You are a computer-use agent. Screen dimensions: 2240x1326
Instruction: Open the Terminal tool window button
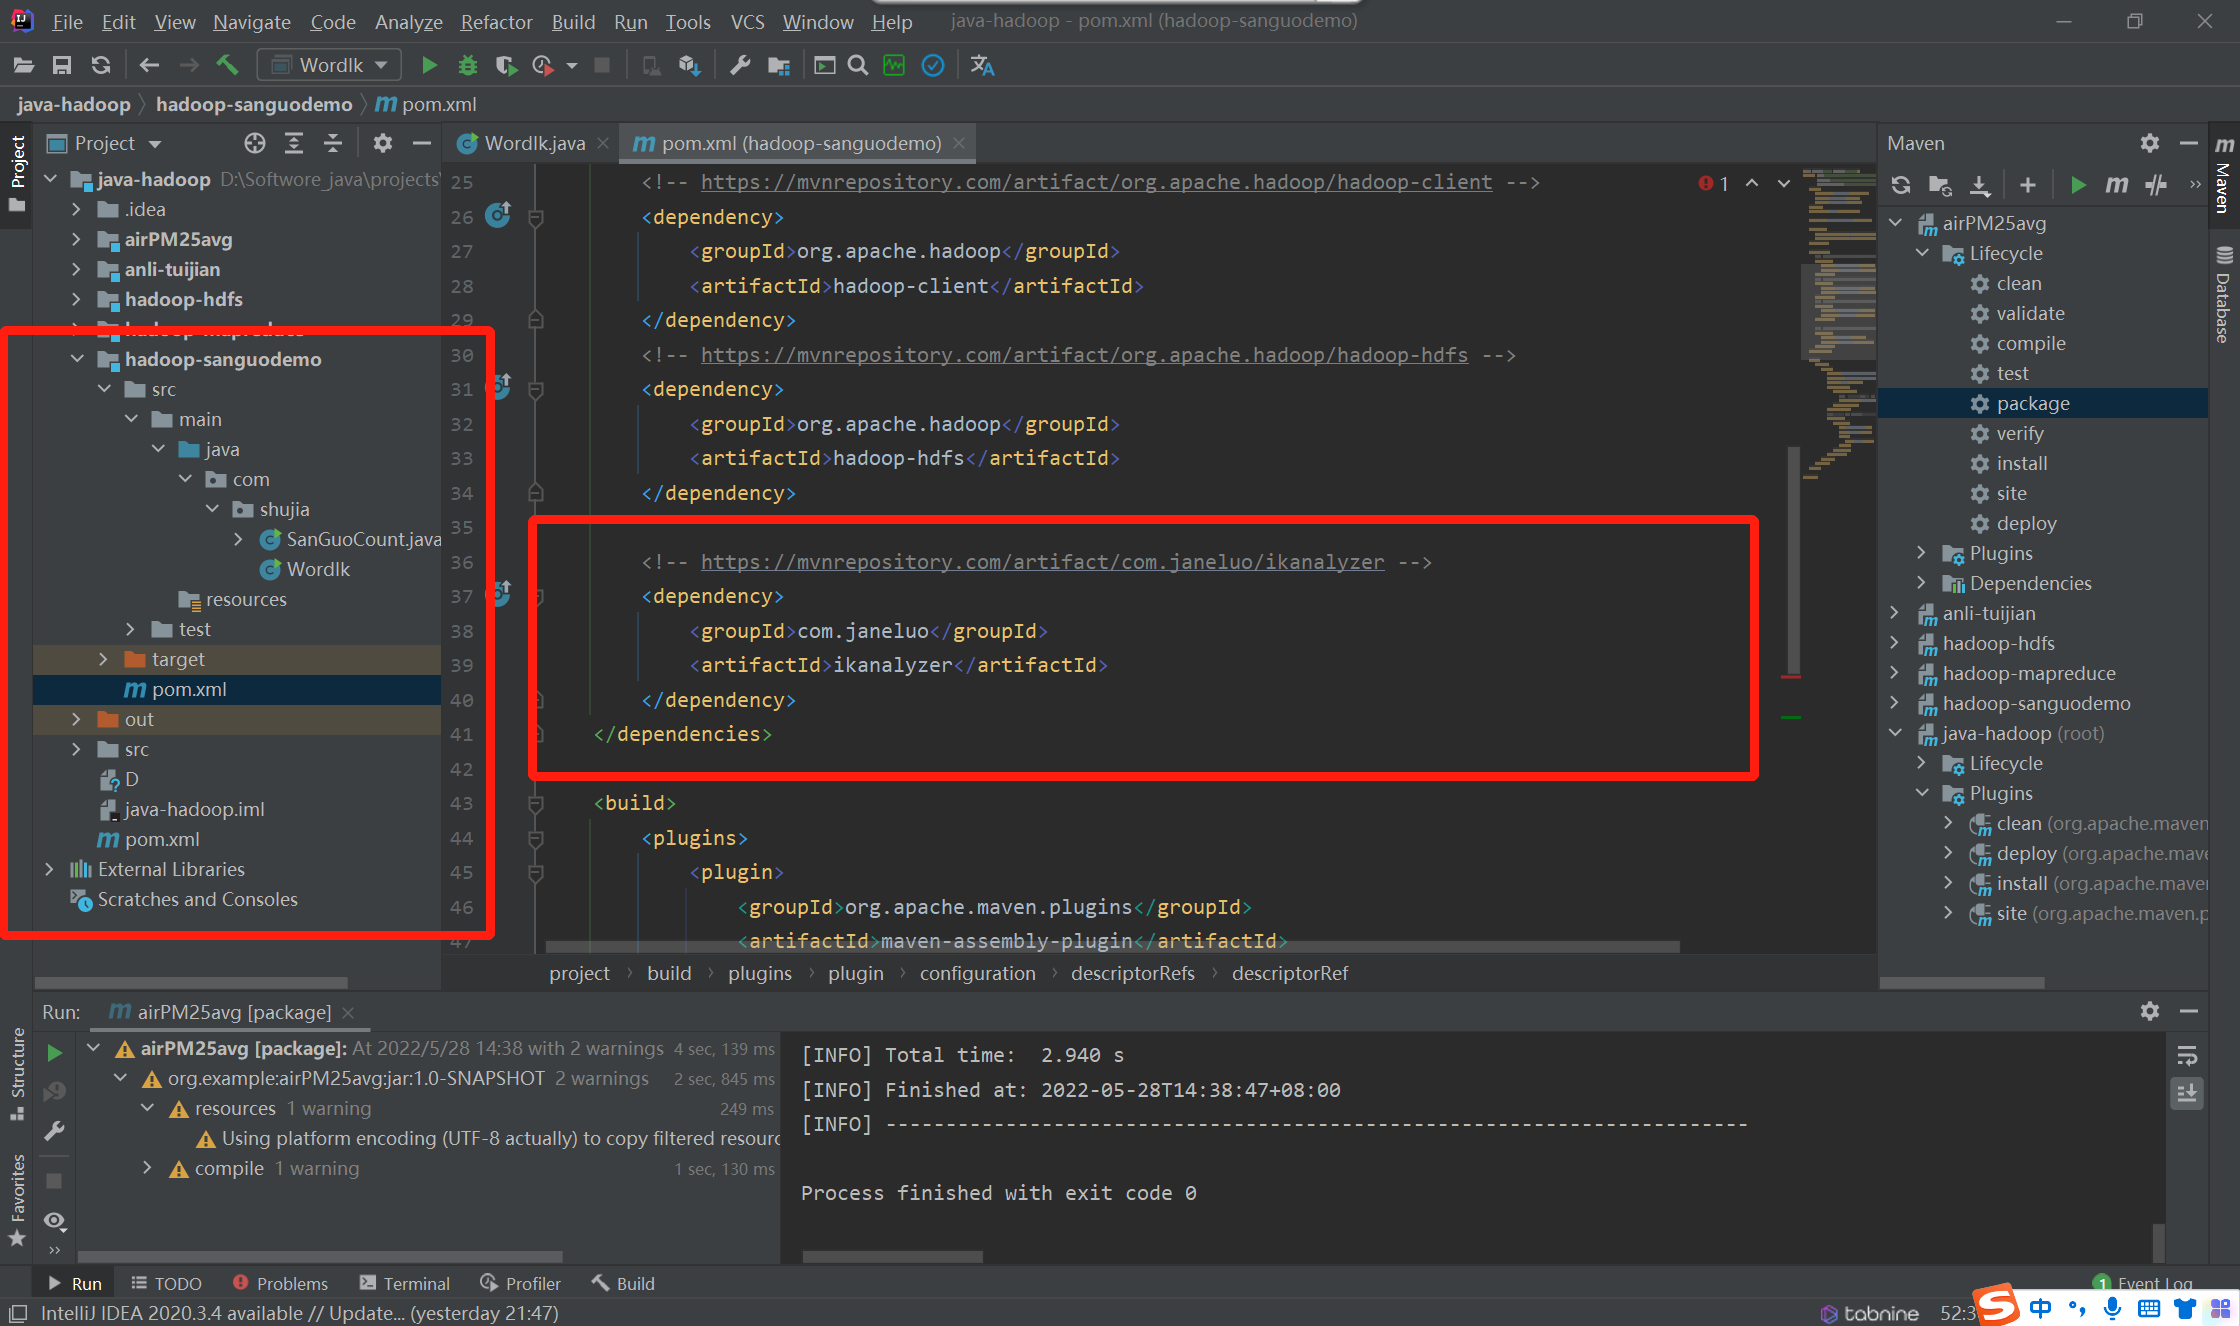(405, 1284)
